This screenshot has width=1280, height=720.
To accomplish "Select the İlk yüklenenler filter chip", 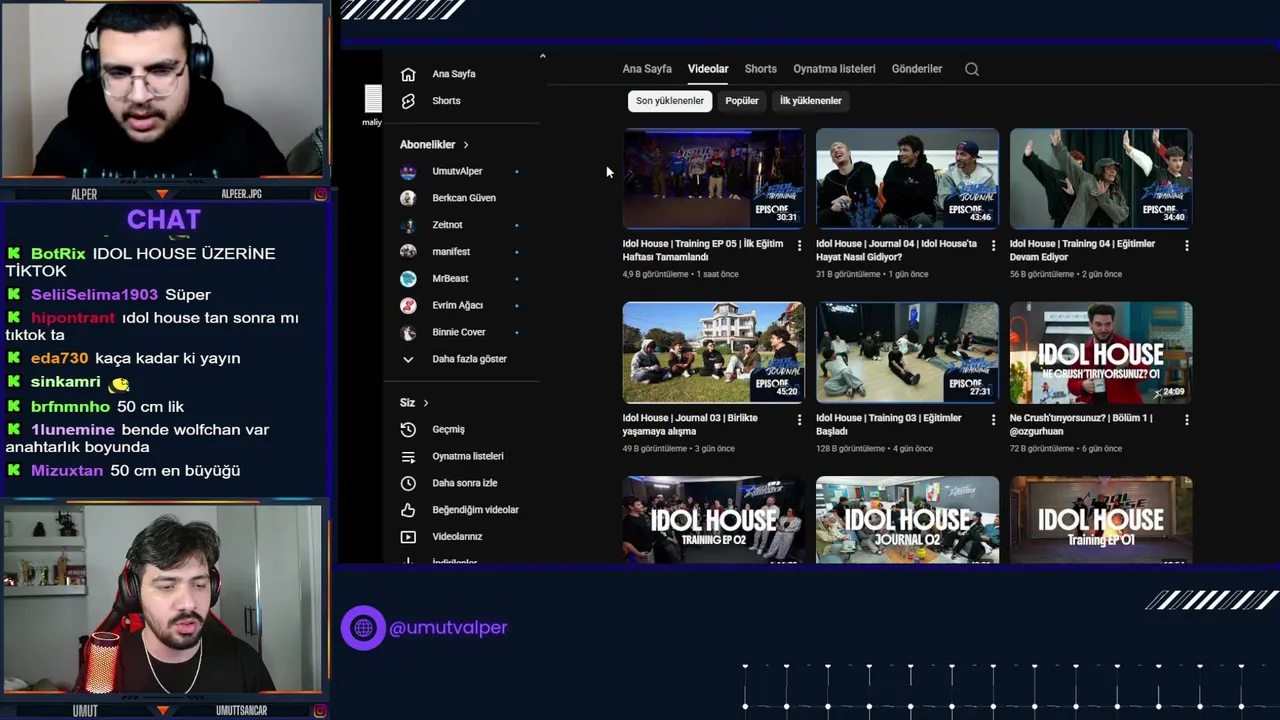I will (x=811, y=101).
